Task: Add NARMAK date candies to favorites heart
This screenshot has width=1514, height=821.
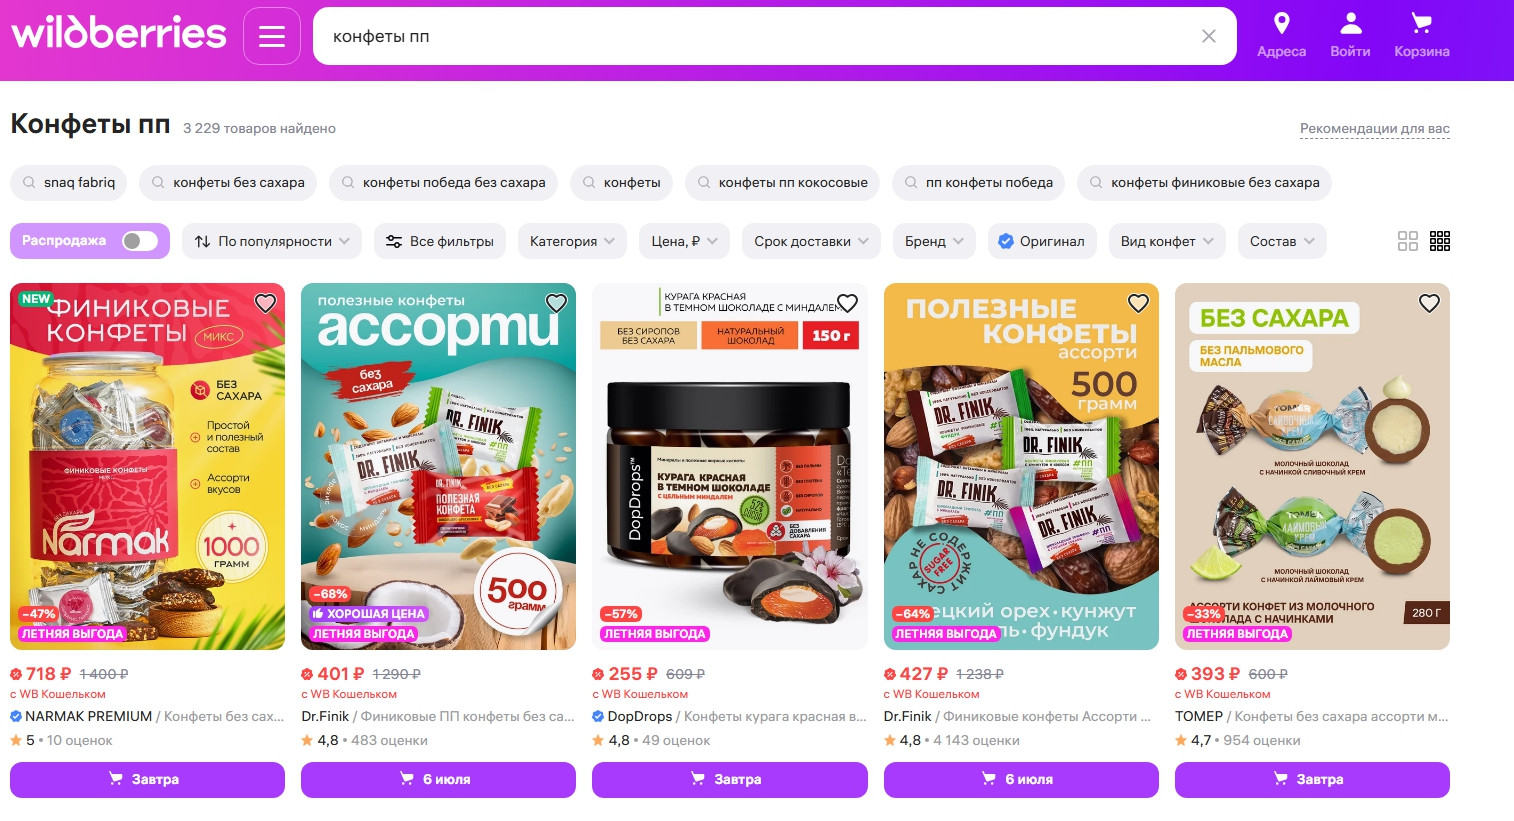Action: (x=265, y=303)
